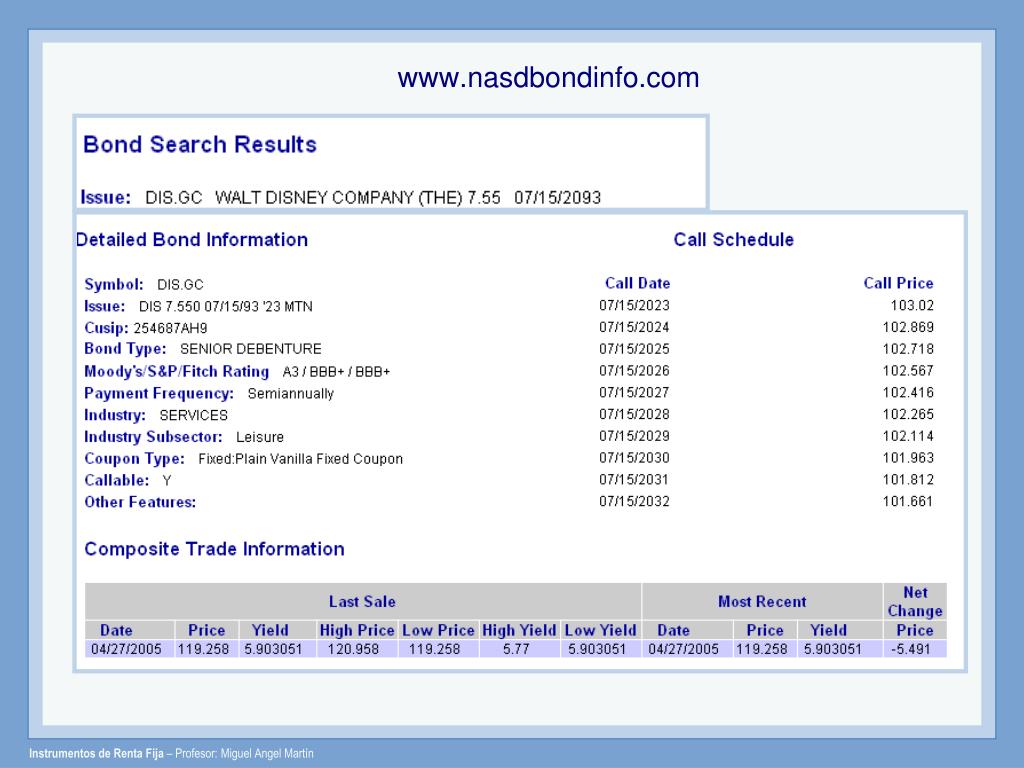Select the Low Yield column header
Screen dimensions: 1024x768
(x=600, y=630)
